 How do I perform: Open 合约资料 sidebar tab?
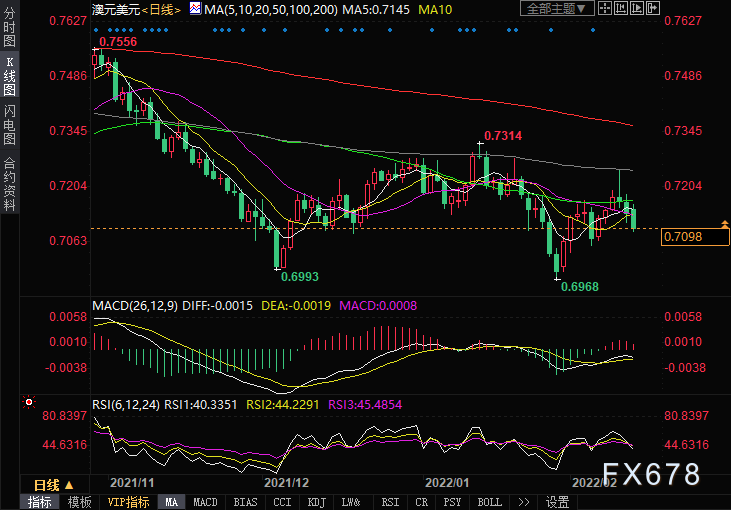(x=9, y=184)
